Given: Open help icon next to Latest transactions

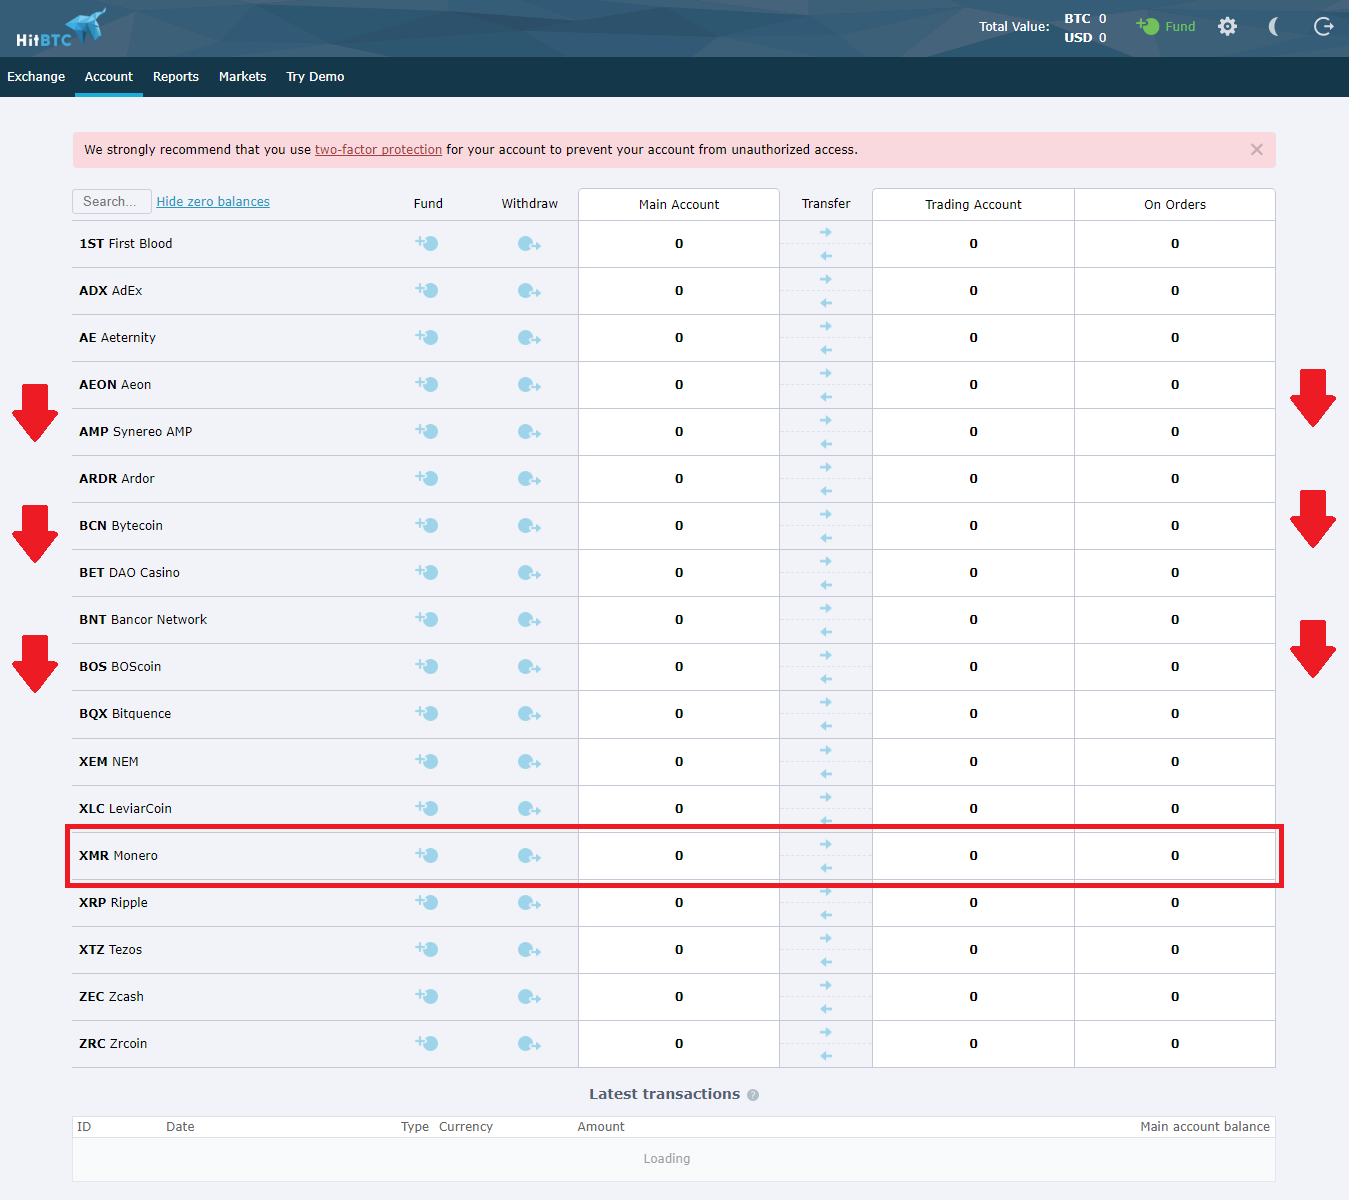Looking at the screenshot, I should [x=753, y=1095].
